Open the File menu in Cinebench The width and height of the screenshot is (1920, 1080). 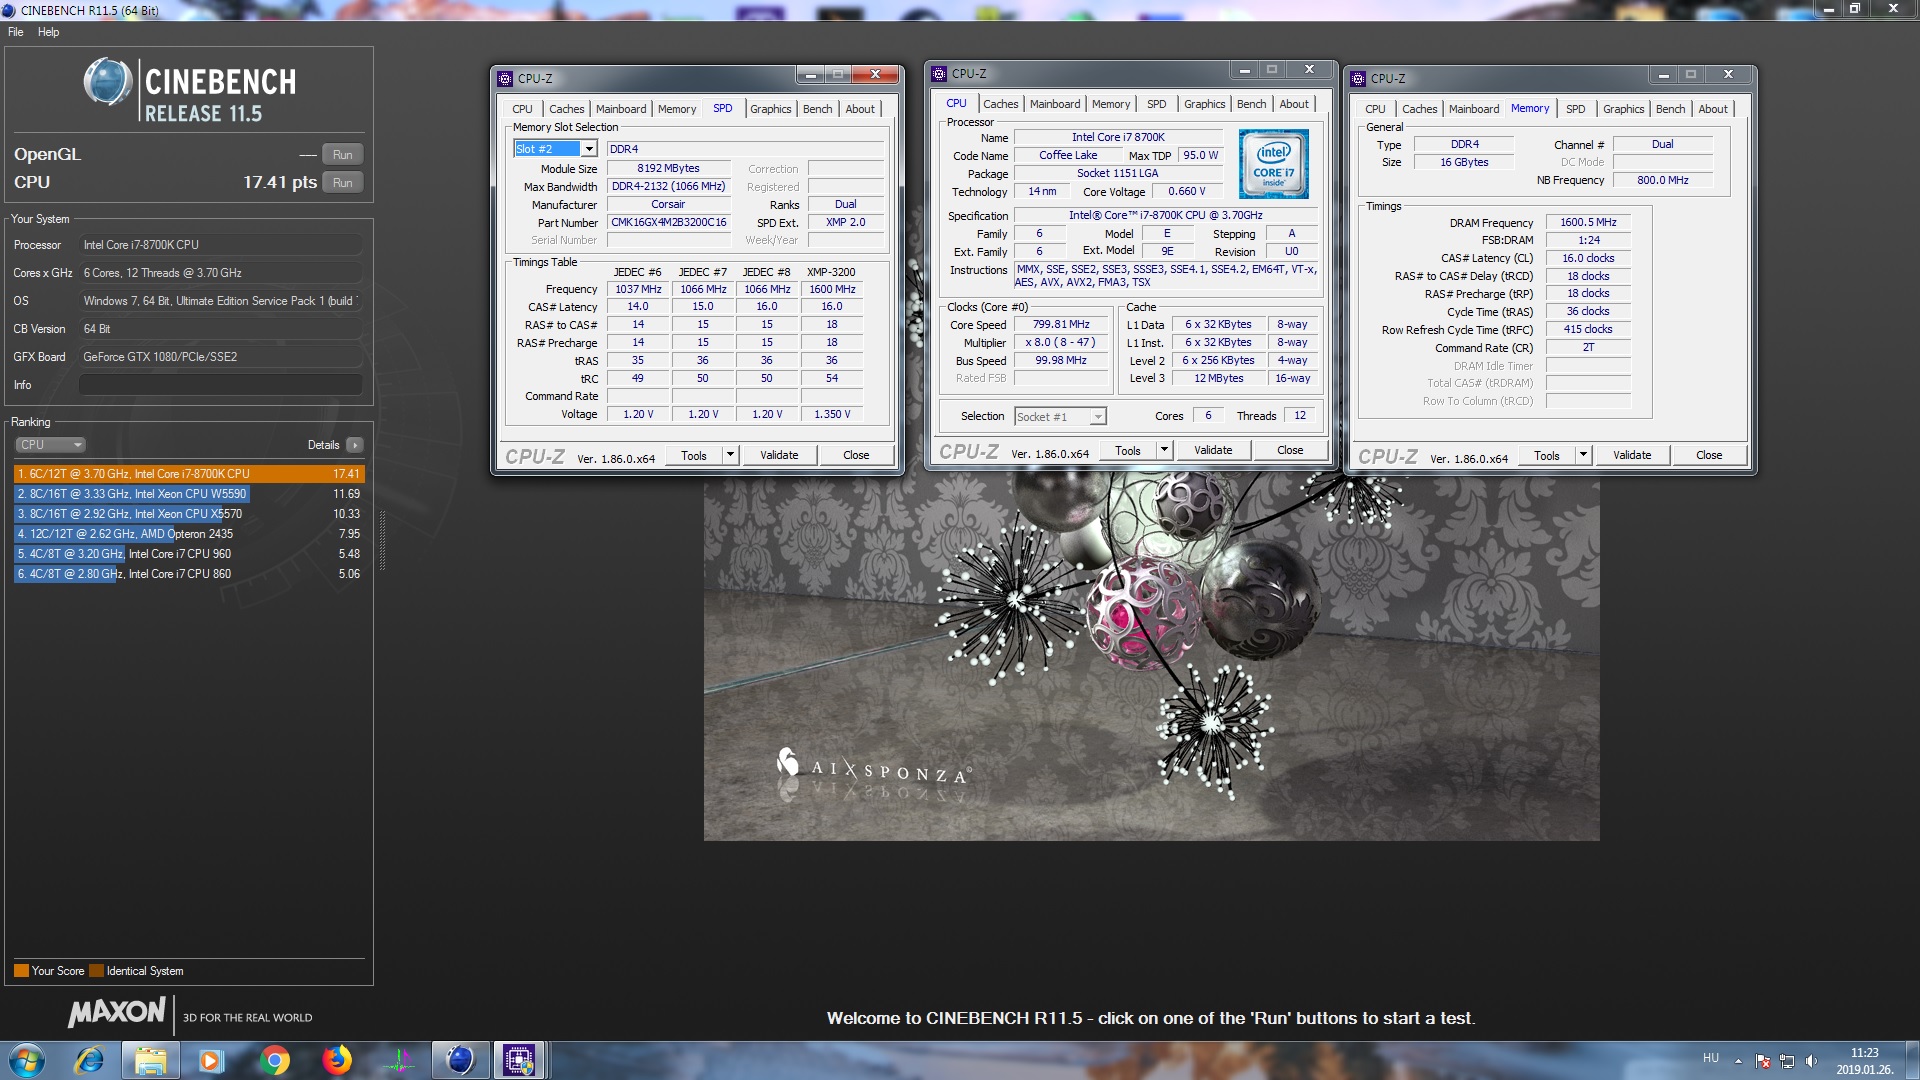tap(16, 32)
